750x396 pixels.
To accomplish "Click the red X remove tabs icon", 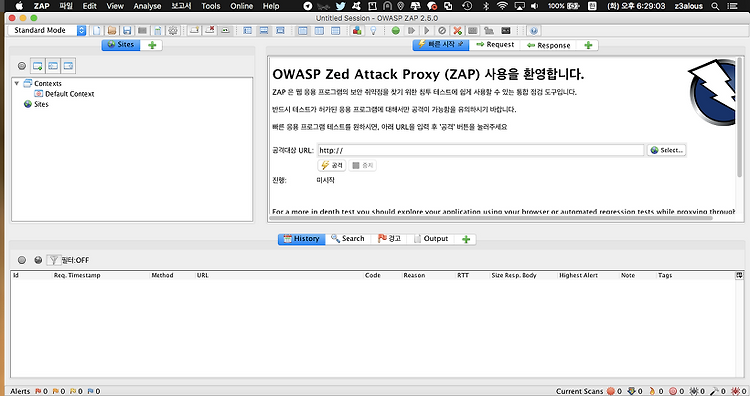I will [210, 31].
